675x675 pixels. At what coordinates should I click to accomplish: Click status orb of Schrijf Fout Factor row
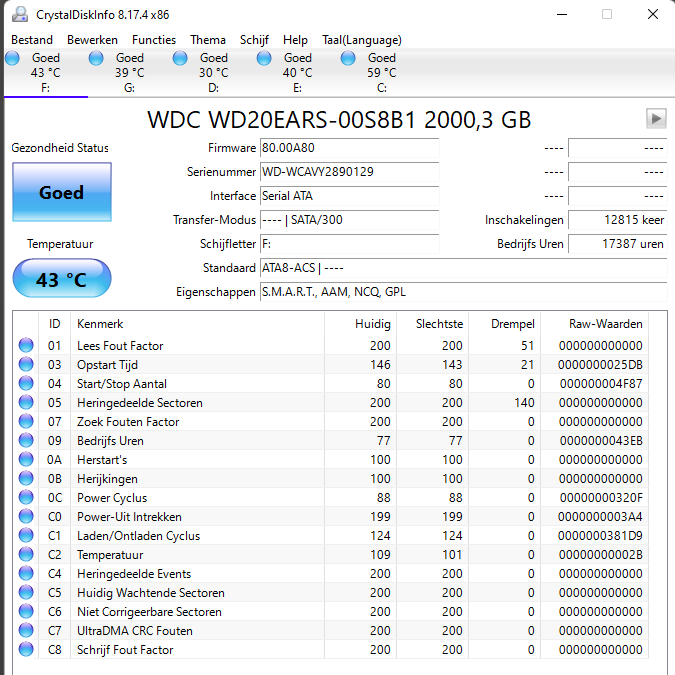(x=26, y=649)
